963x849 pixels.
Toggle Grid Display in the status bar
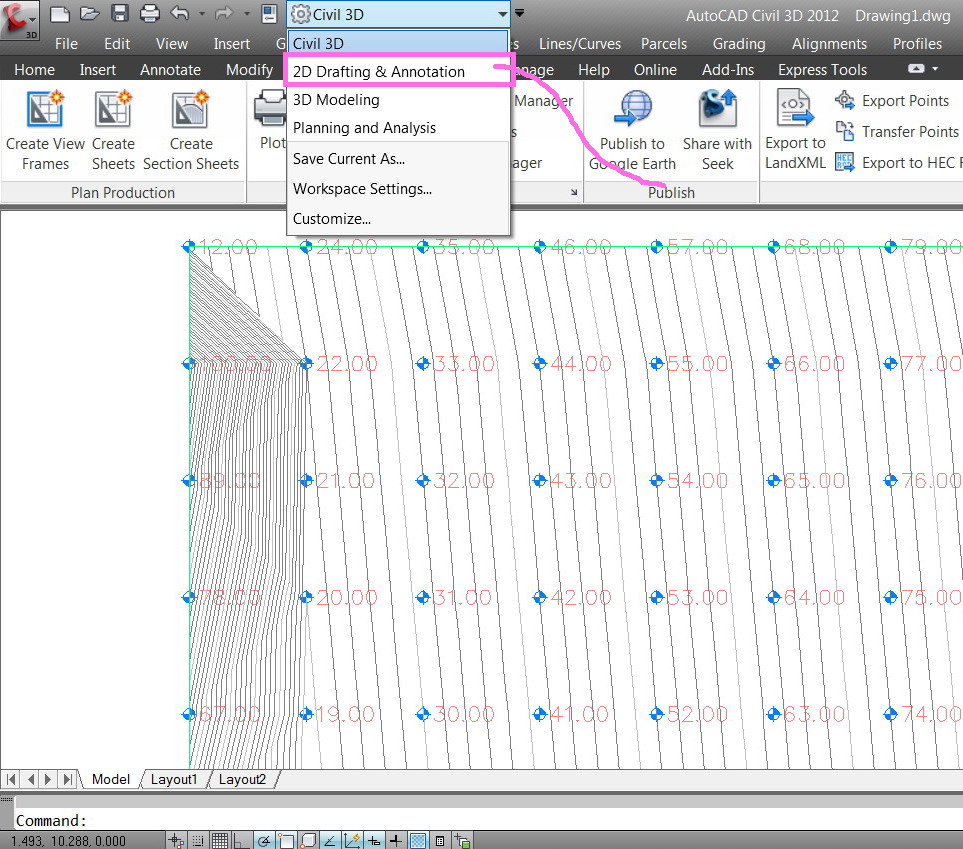click(x=220, y=840)
